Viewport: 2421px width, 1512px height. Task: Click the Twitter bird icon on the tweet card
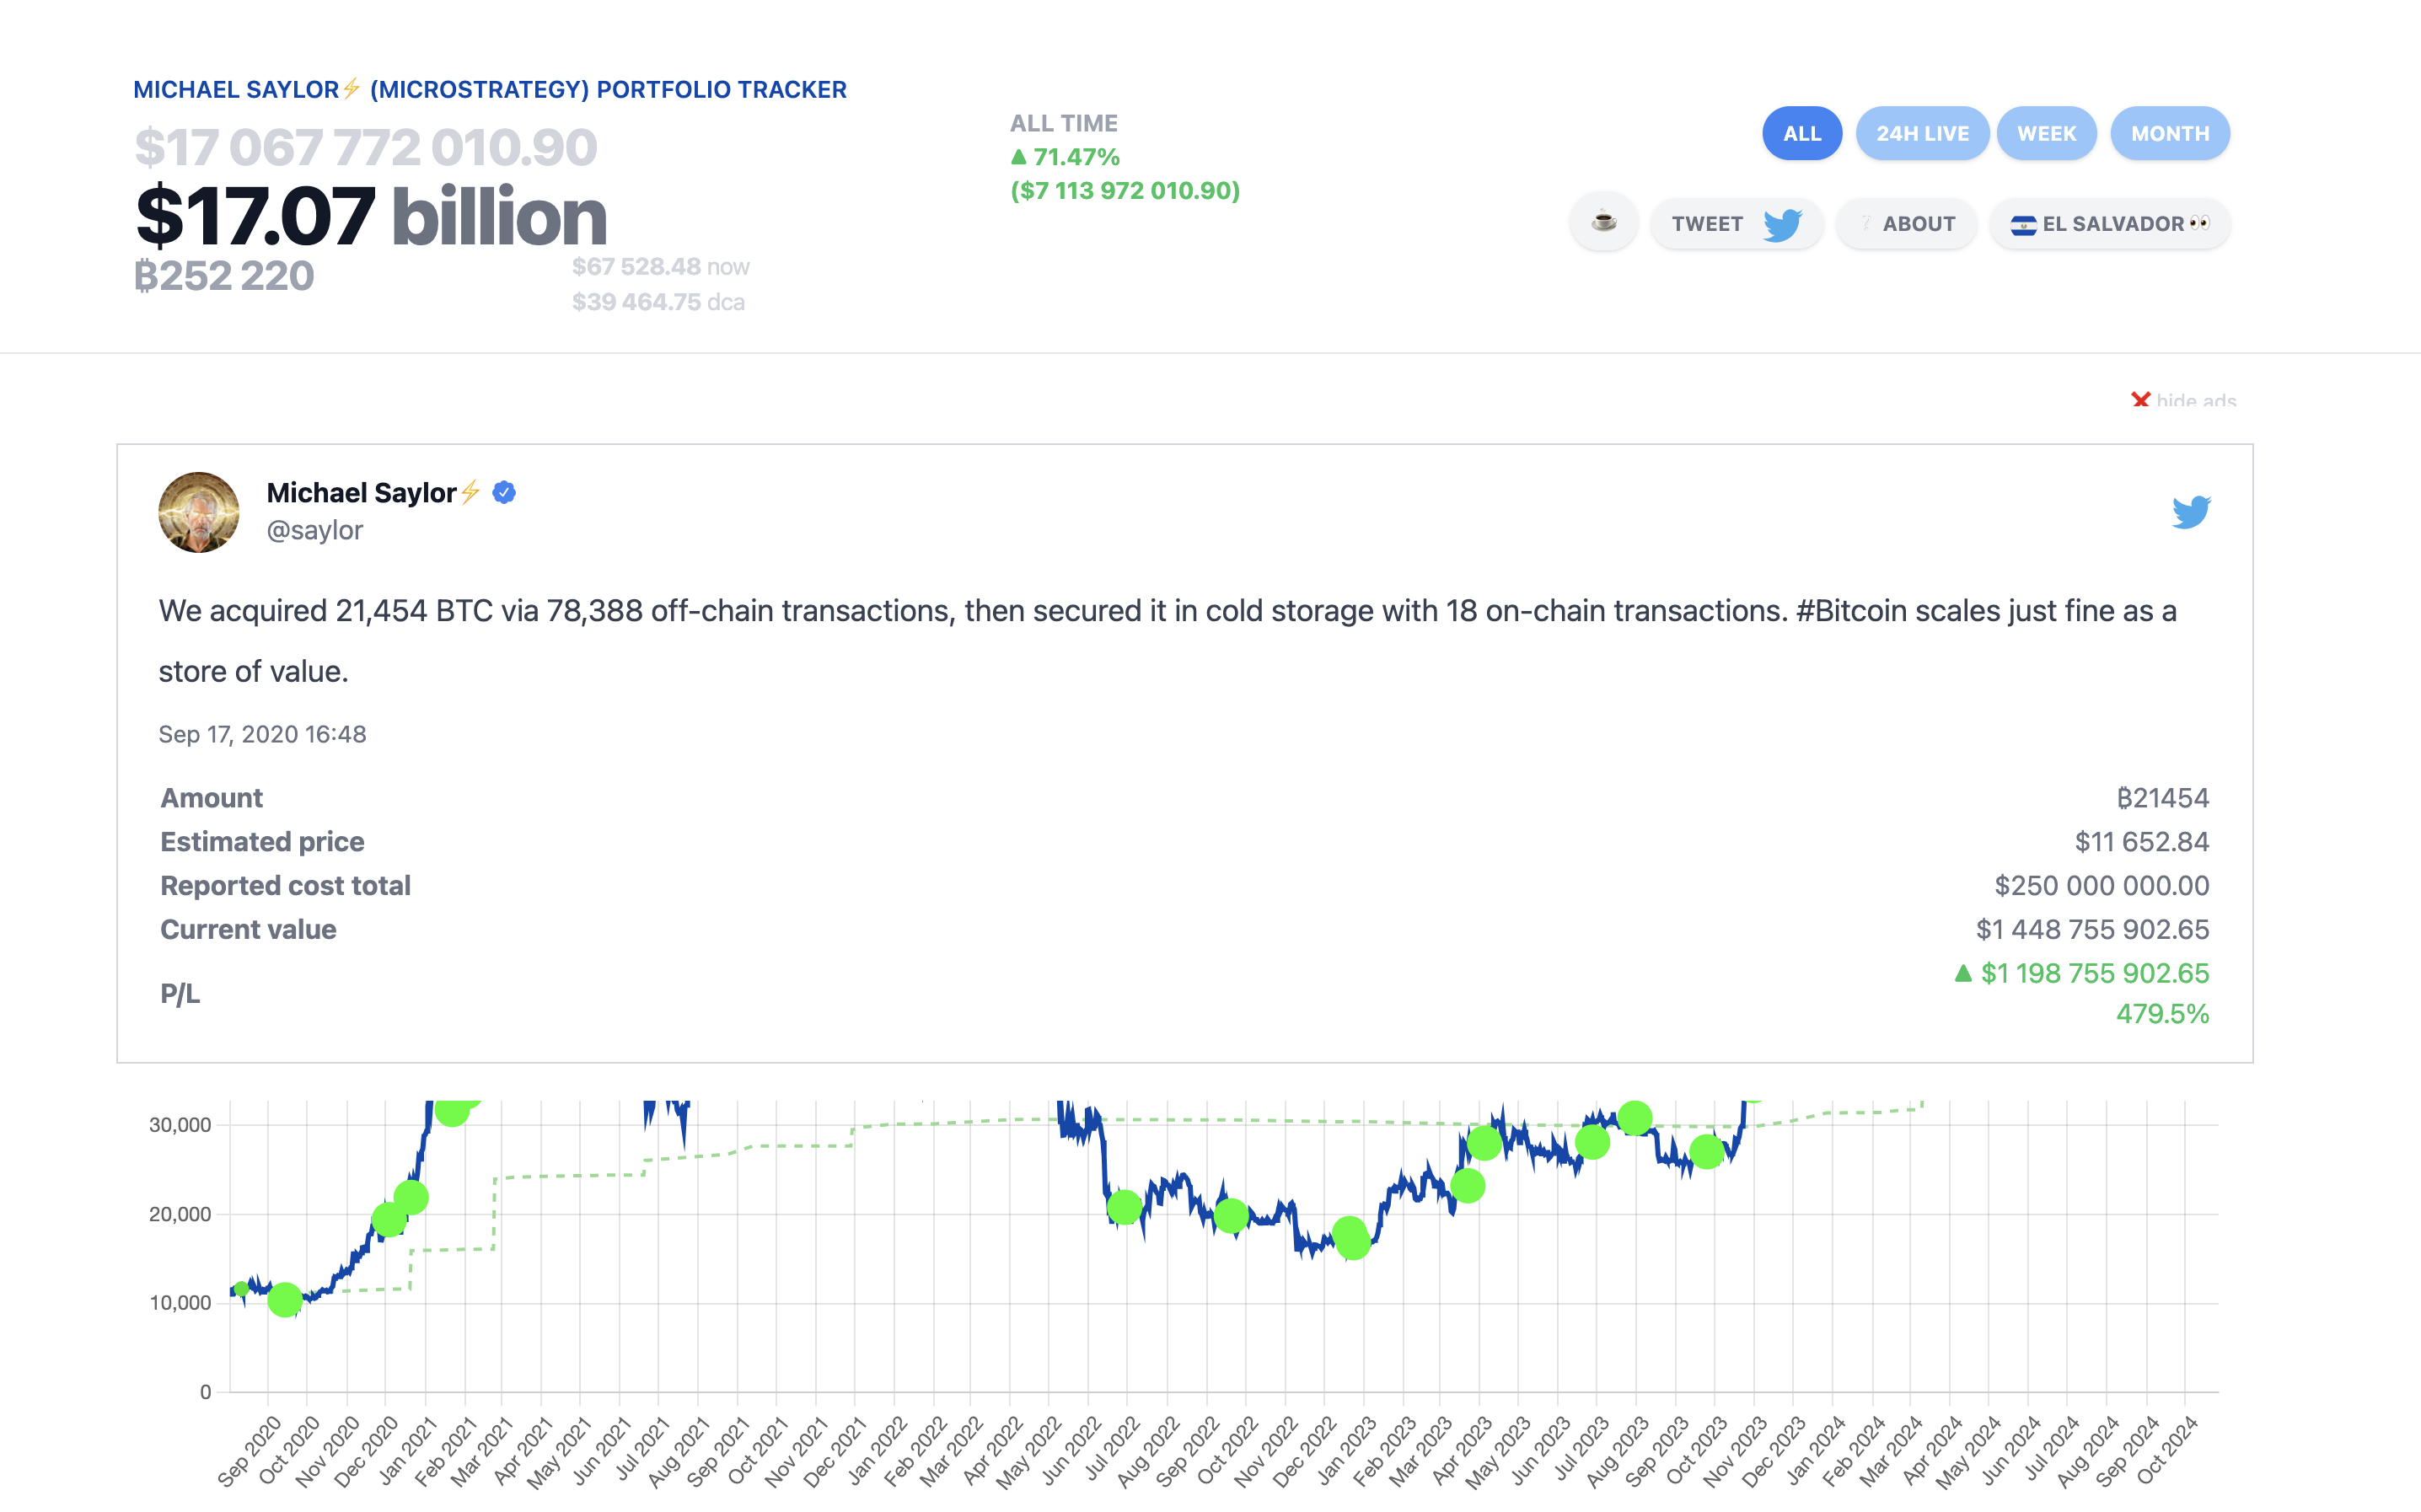(2192, 511)
